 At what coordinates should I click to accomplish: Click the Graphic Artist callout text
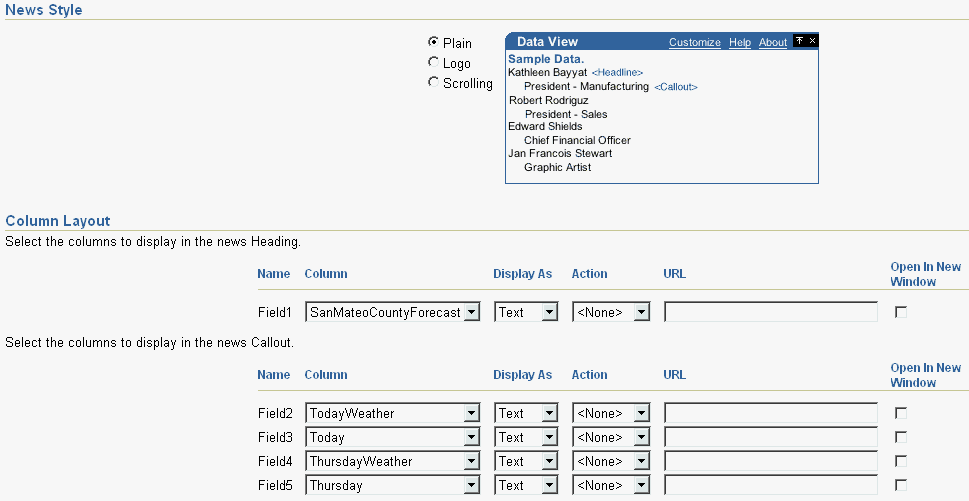(557, 167)
